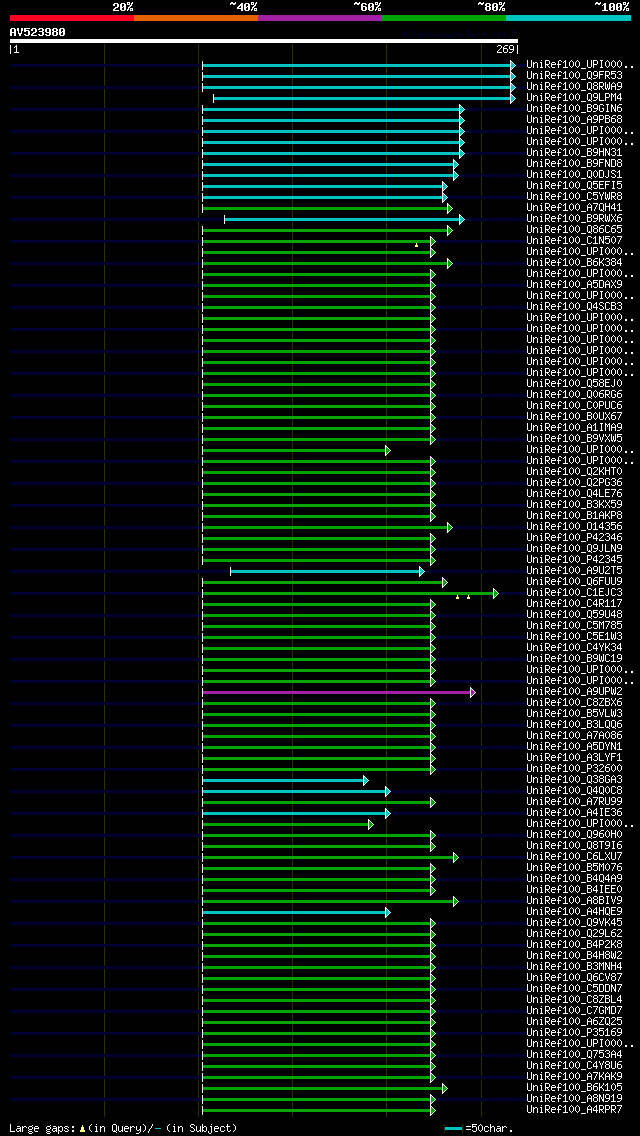This screenshot has height=1136, width=640.
Task: Open hit UniRef100_B0UX67
Action: [x=574, y=417]
